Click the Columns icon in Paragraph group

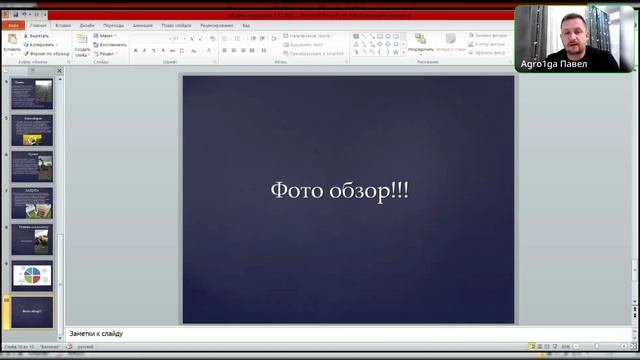(264, 50)
